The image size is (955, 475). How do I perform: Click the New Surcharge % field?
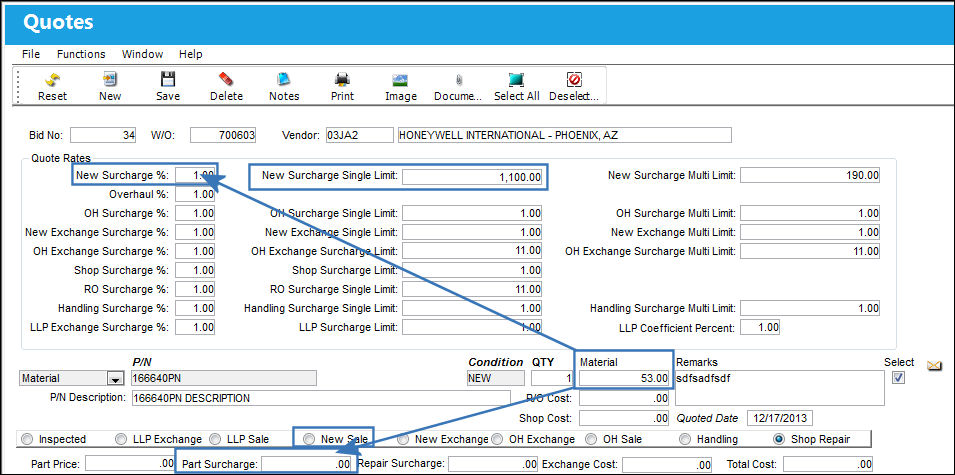[195, 175]
